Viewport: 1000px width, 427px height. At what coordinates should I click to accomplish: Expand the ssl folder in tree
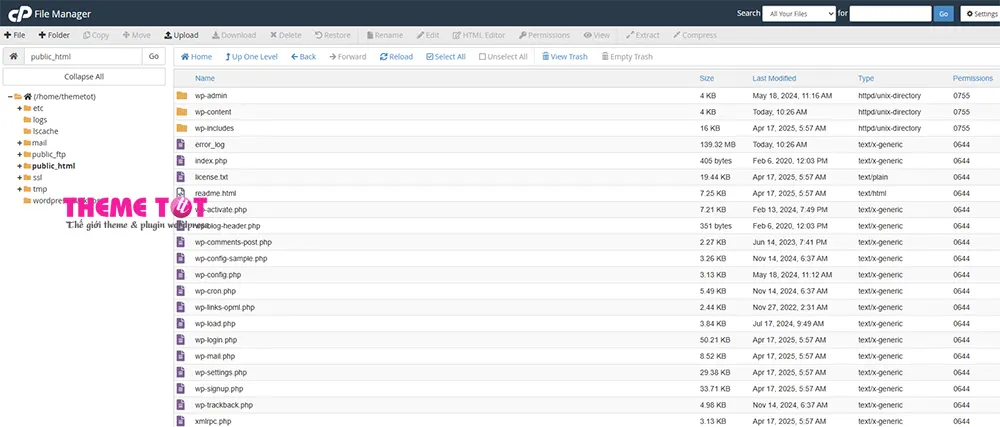pos(20,177)
